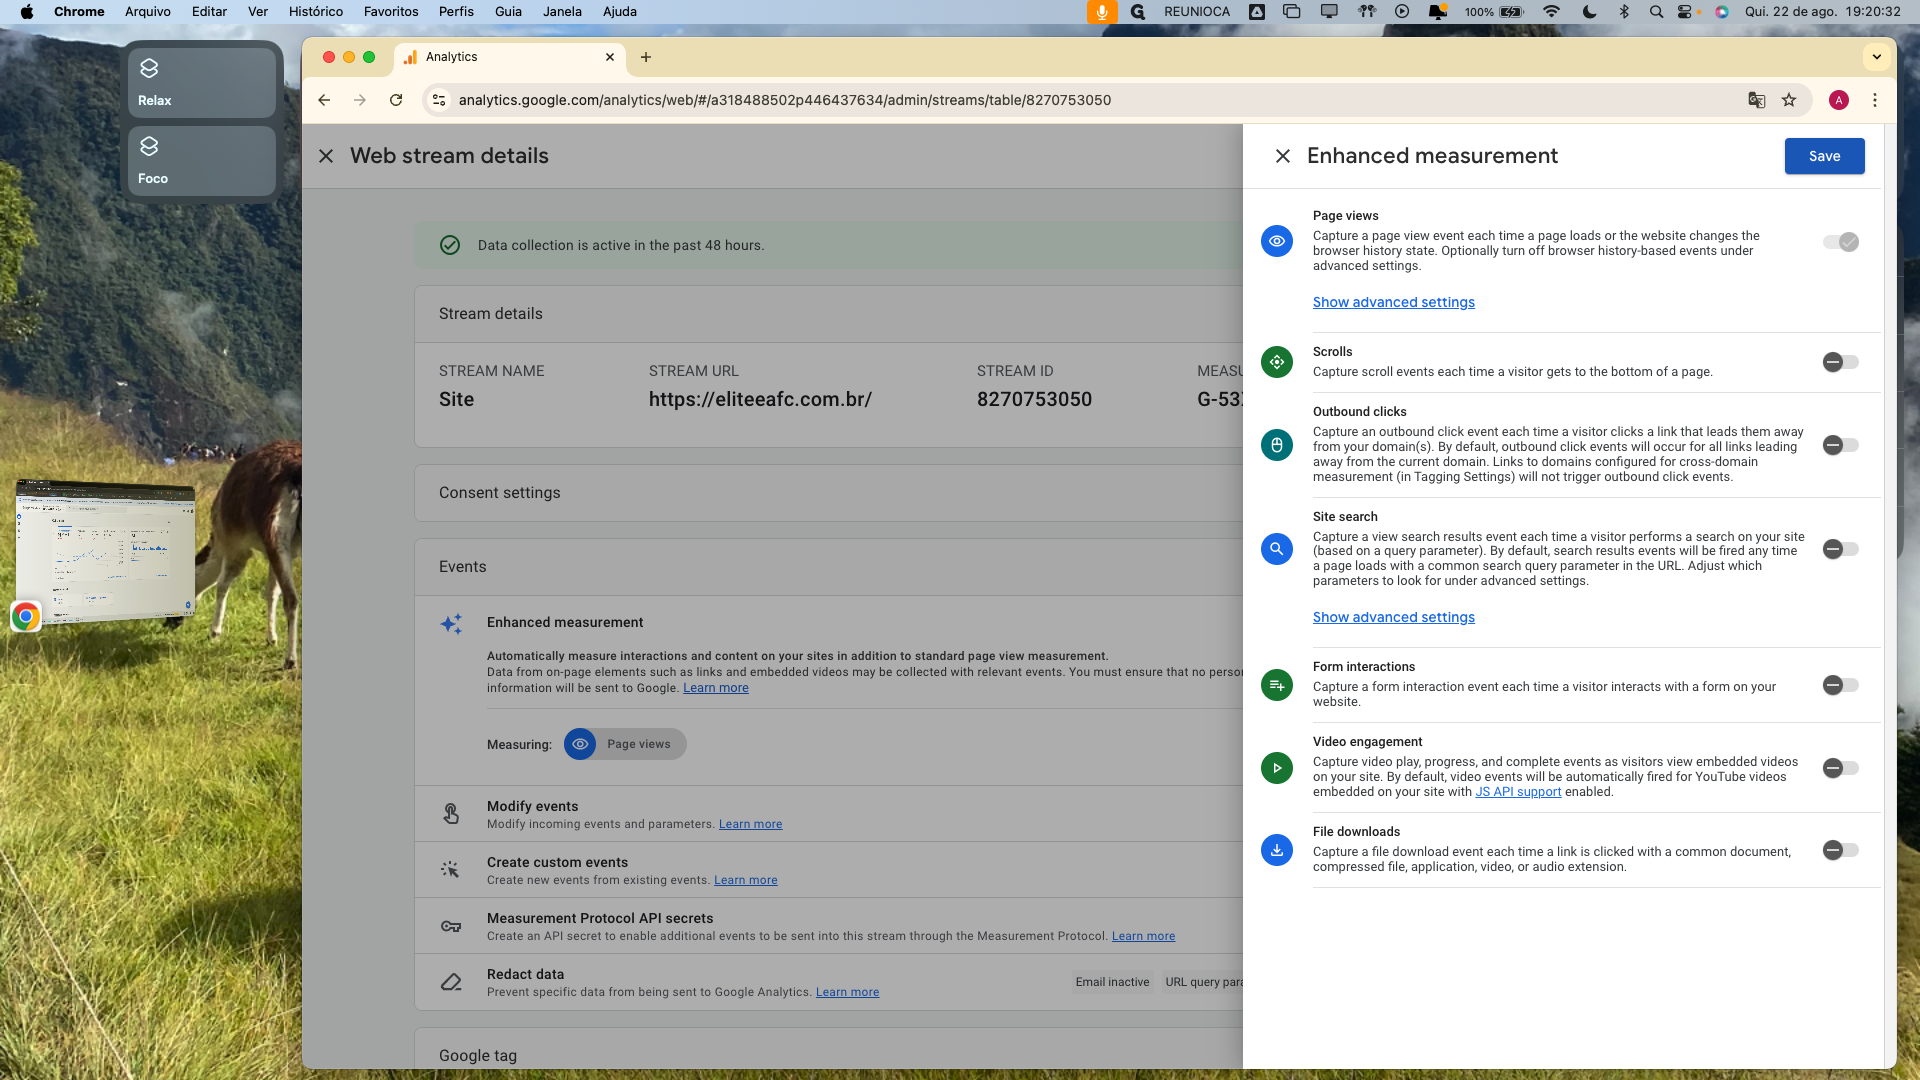Click the translate page icon
The image size is (1920, 1080).
pyautogui.click(x=1756, y=100)
